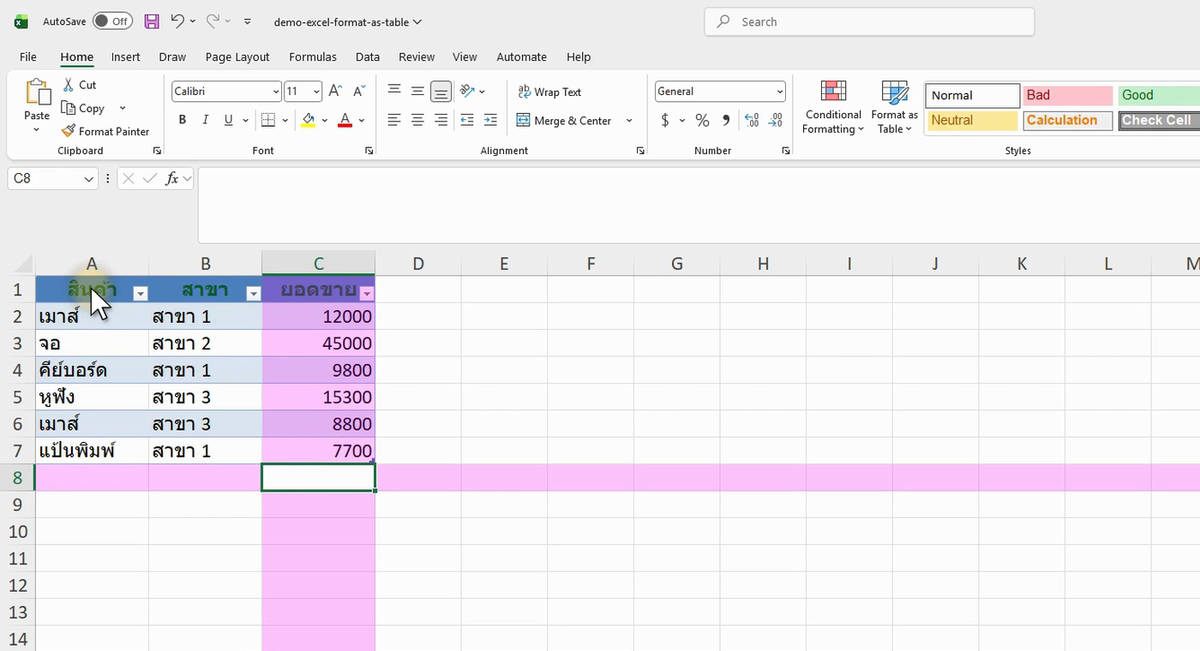Open Format as Table gallery
Viewport: 1200px width, 651px height.
[x=894, y=108]
